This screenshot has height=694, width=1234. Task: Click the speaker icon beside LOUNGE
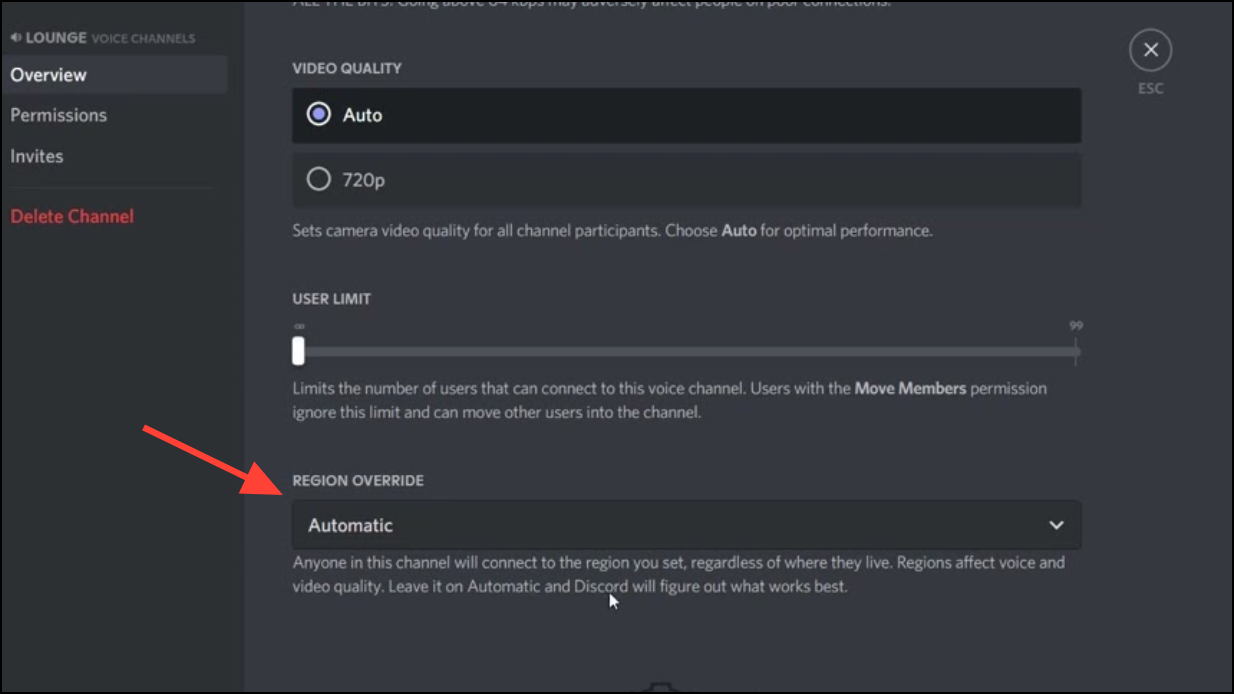click(x=16, y=38)
